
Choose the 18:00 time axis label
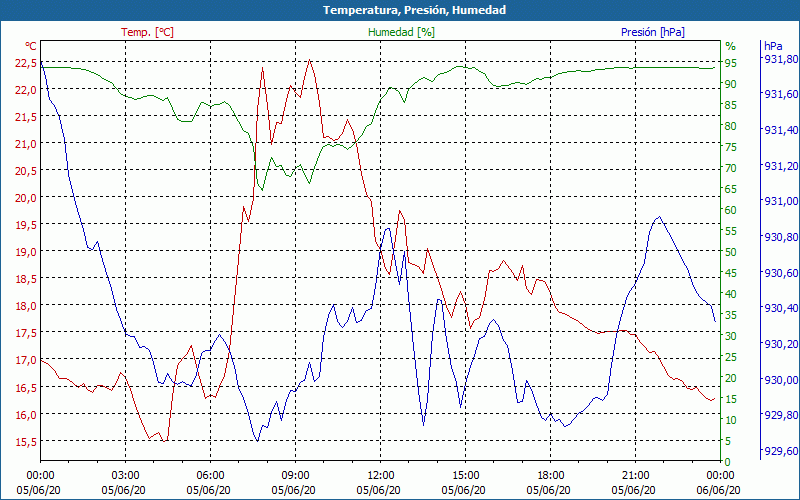tap(551, 476)
